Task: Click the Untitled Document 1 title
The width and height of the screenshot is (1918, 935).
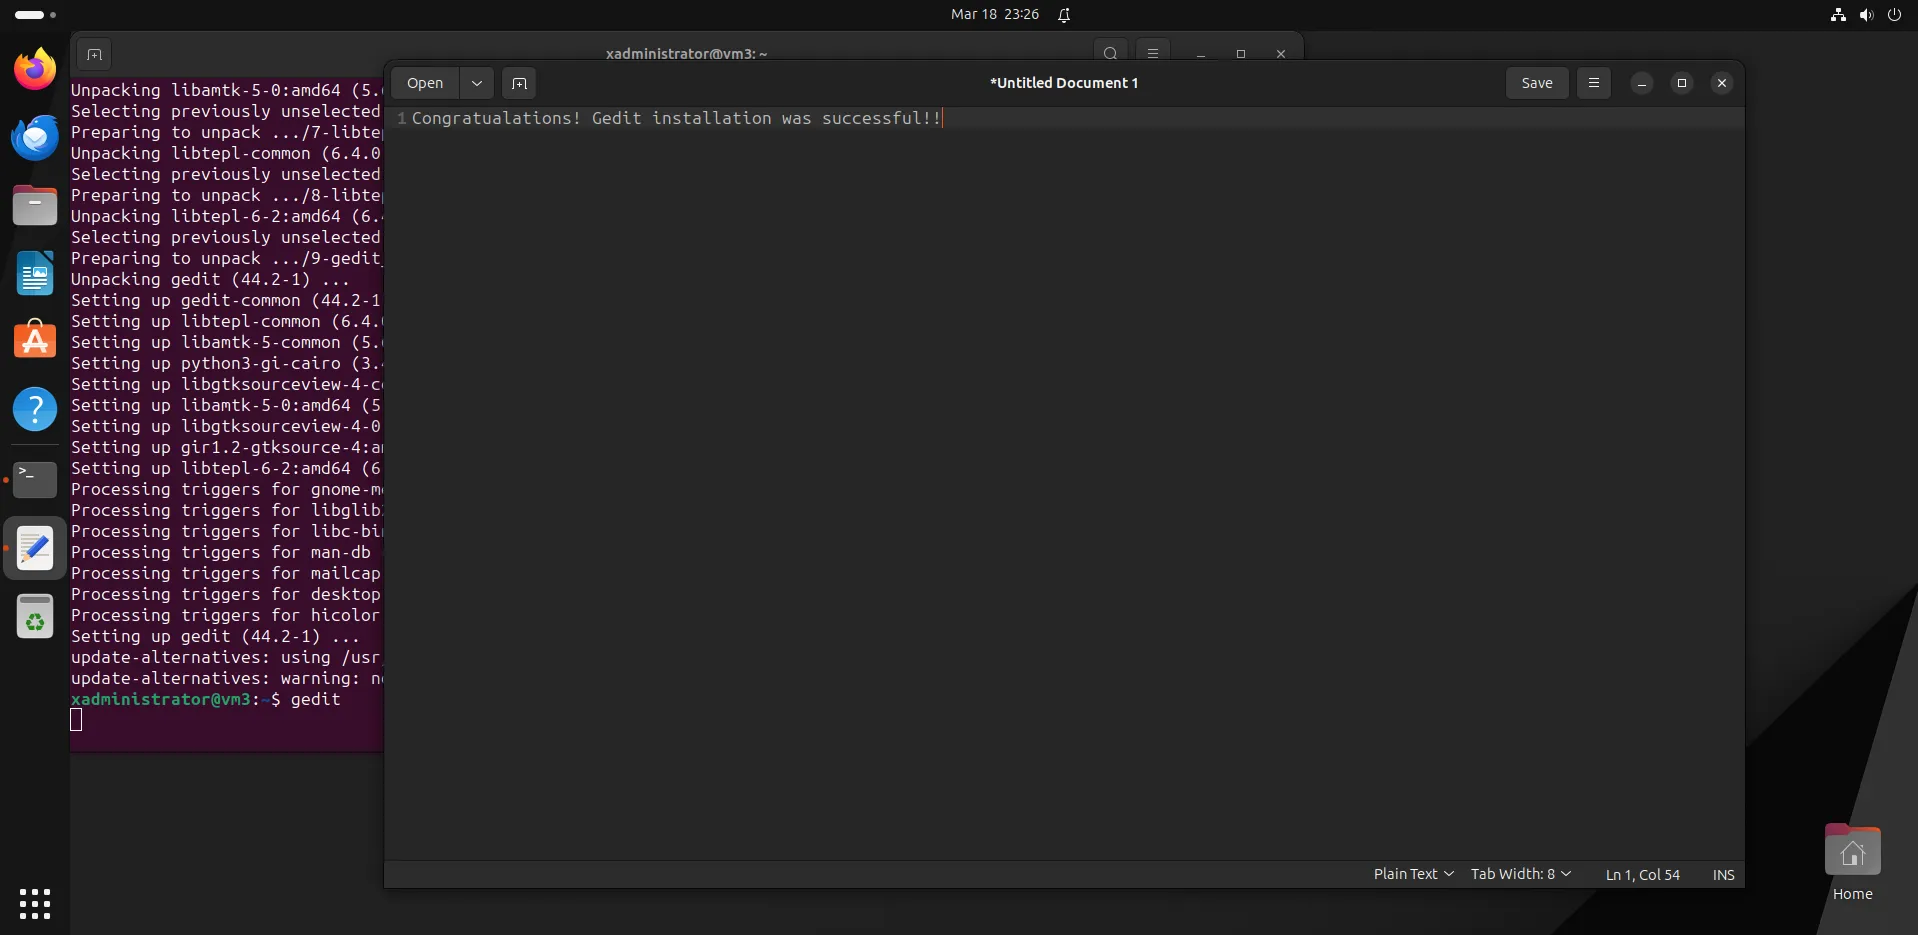Action: [1064, 83]
